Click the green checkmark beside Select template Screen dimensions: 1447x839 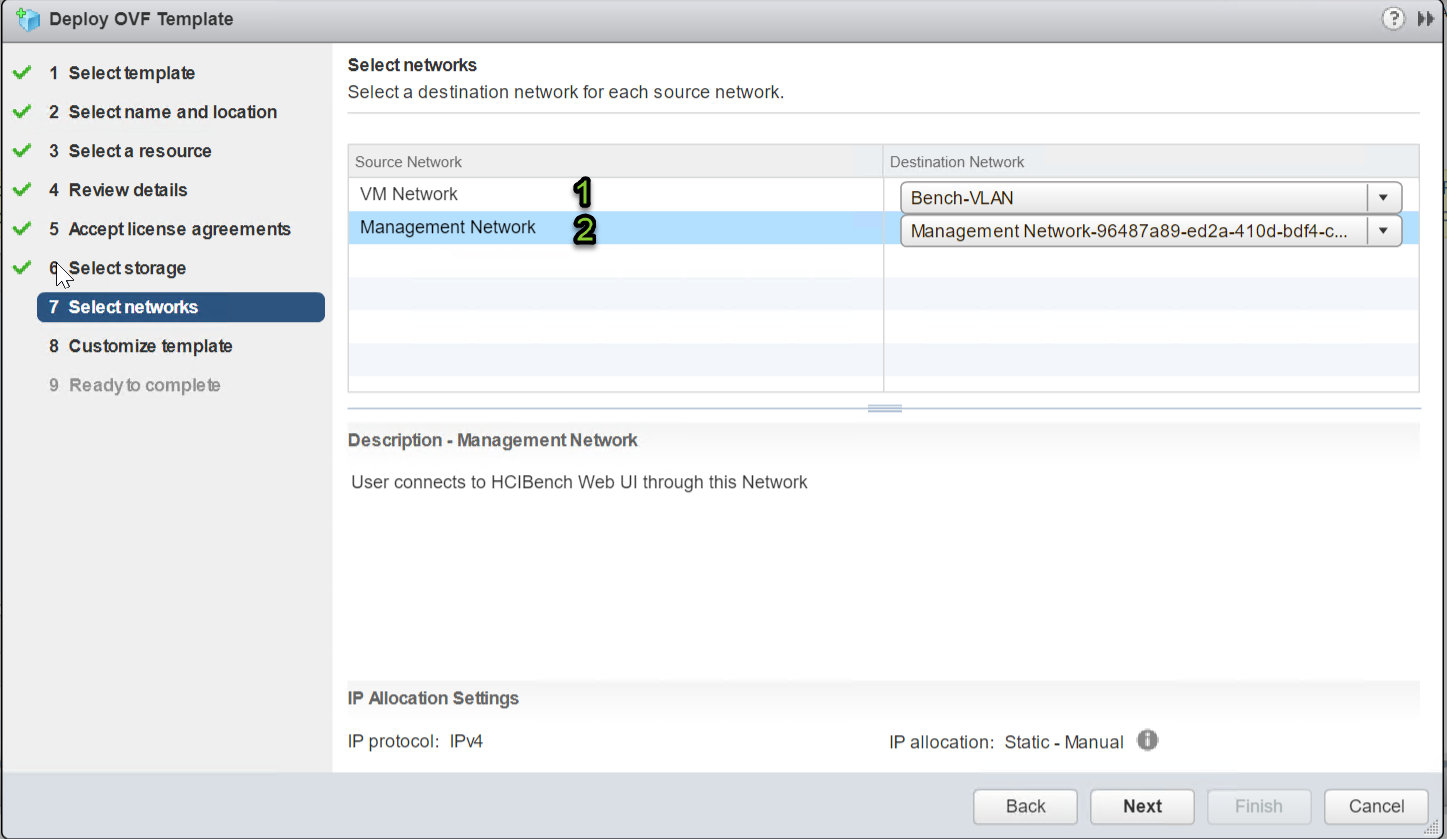pyautogui.click(x=21, y=72)
